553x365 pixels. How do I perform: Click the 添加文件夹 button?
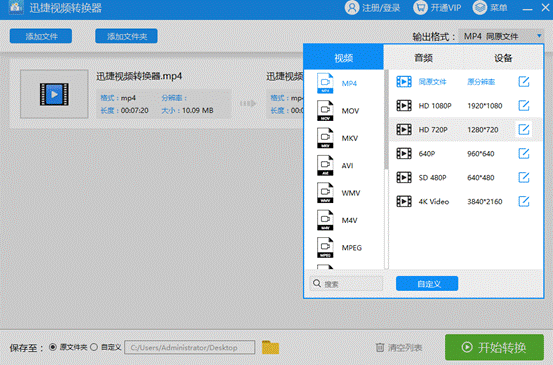[x=126, y=36]
